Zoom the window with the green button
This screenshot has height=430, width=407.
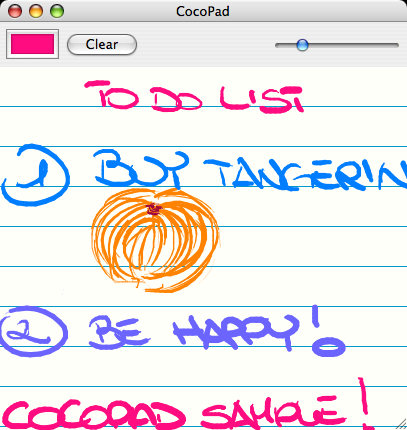[57, 11]
